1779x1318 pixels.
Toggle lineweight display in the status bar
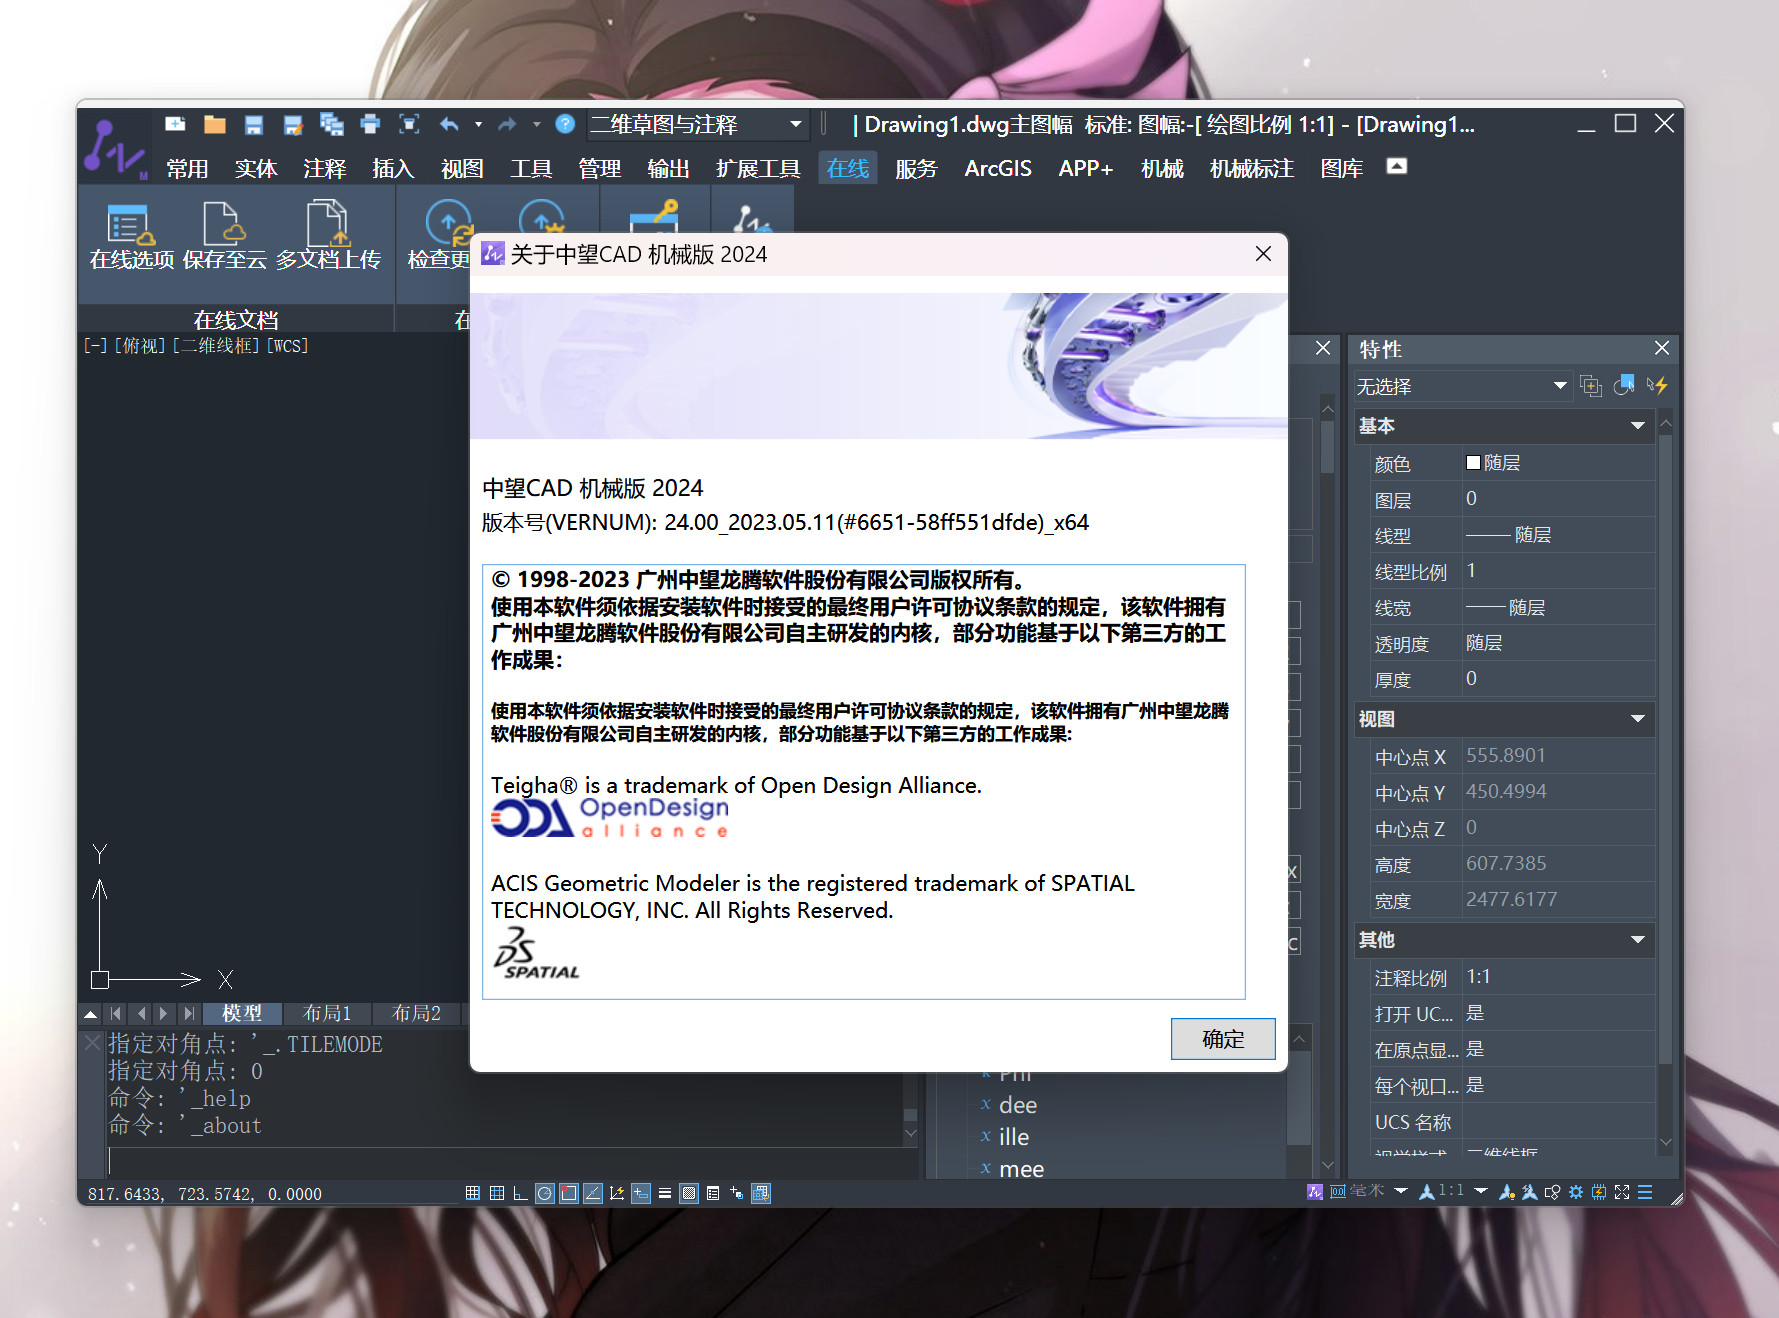click(665, 1193)
